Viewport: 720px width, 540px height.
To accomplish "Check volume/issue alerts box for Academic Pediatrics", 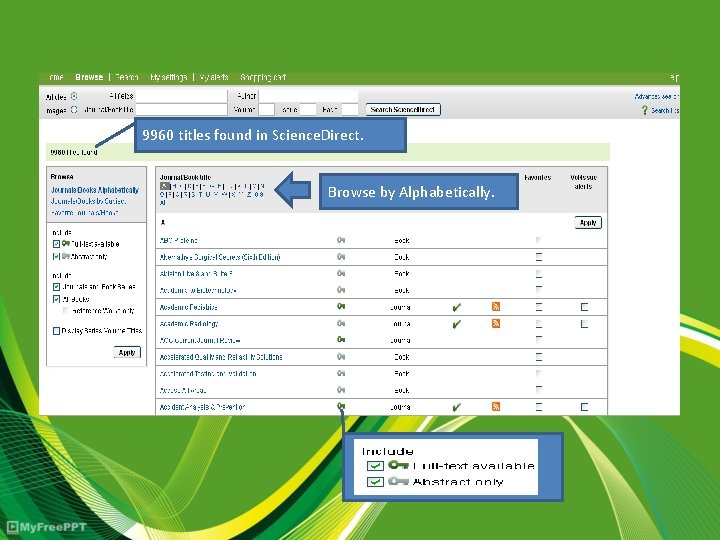I will 584,307.
